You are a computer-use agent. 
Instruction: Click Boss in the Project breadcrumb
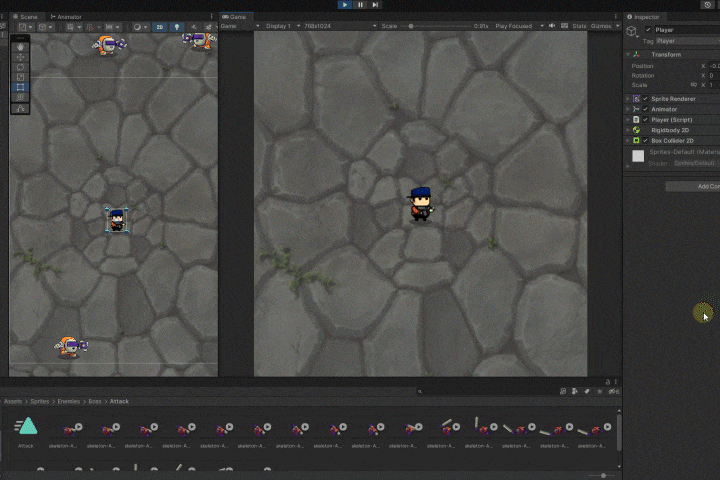95,401
